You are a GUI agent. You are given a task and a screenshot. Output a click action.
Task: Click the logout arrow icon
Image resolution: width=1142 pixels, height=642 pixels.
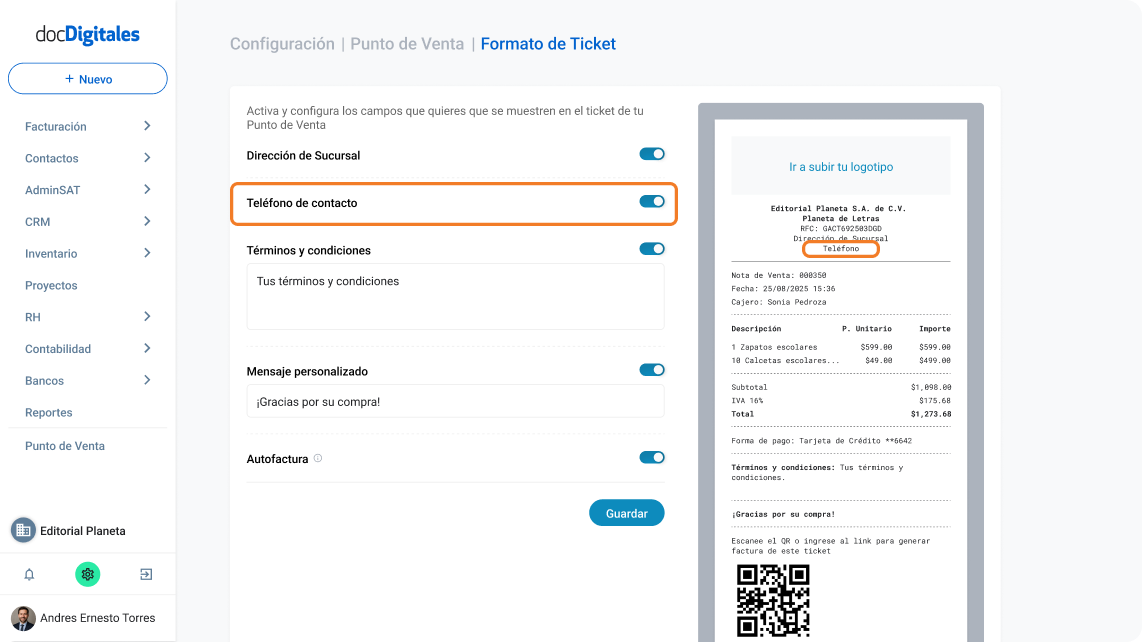[146, 574]
